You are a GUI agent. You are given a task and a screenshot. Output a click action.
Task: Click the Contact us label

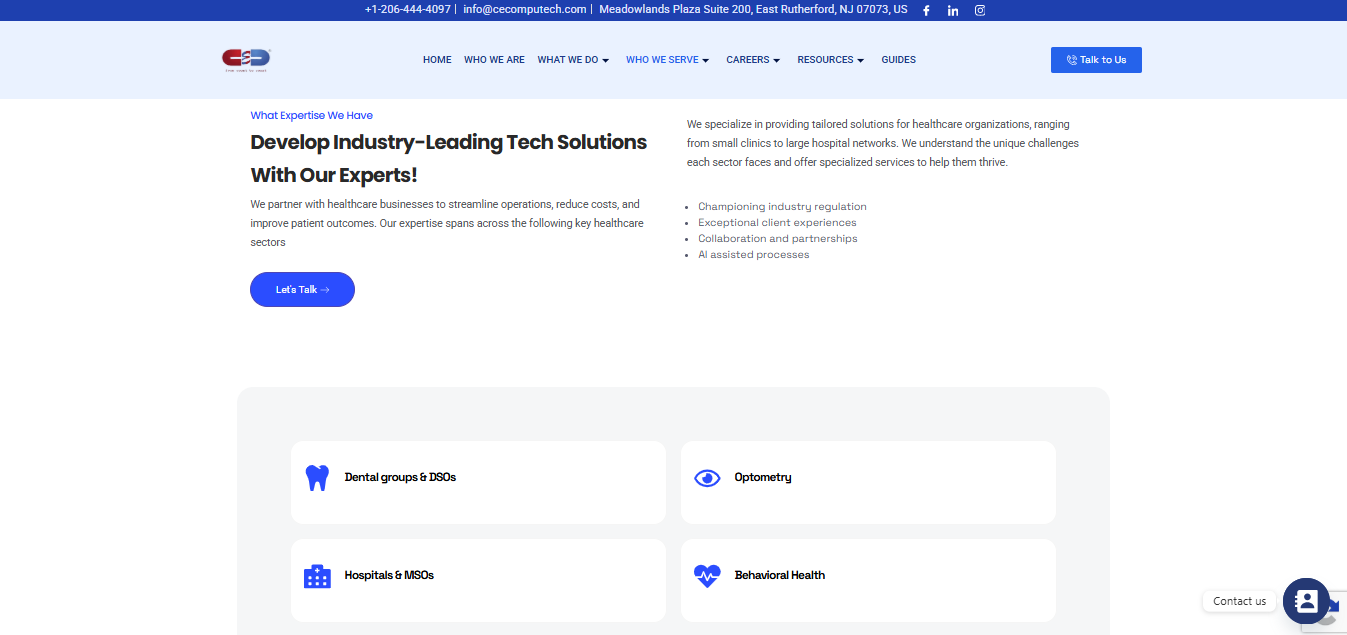[1239, 601]
